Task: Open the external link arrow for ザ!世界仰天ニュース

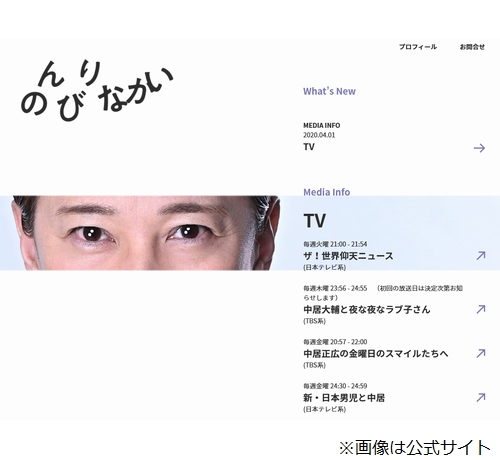Action: tap(481, 256)
